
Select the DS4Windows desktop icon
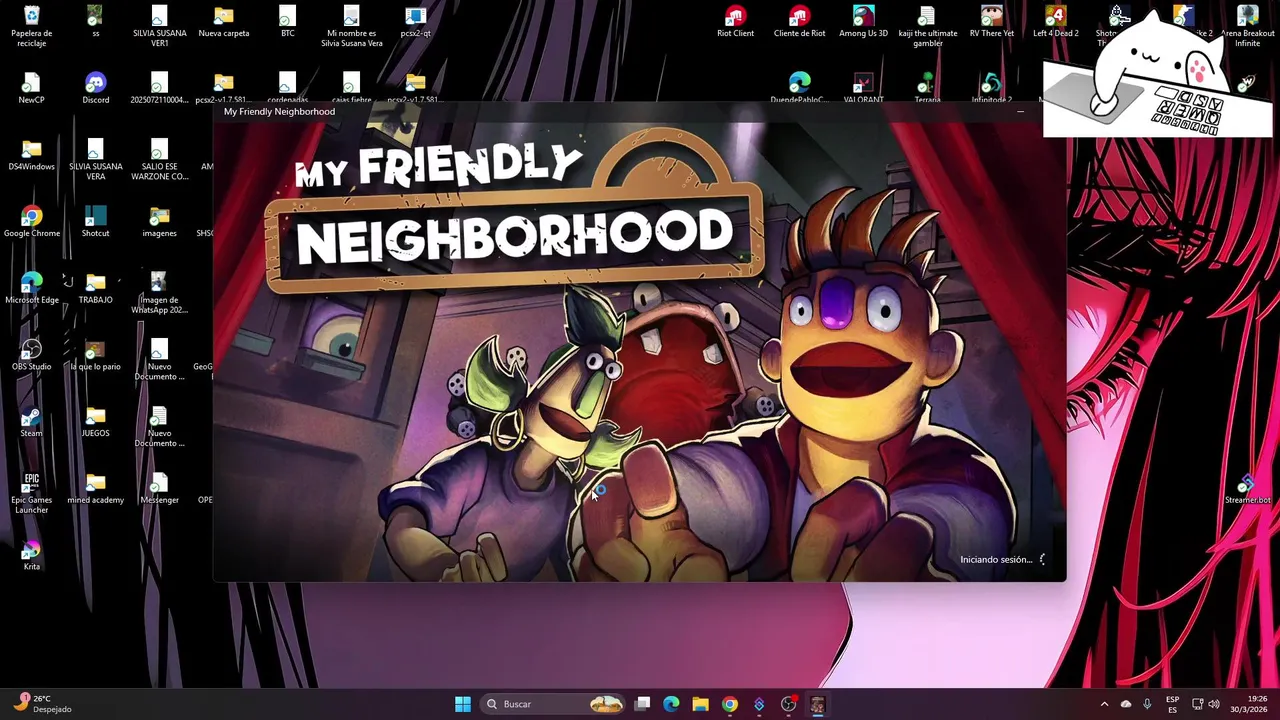[31, 155]
